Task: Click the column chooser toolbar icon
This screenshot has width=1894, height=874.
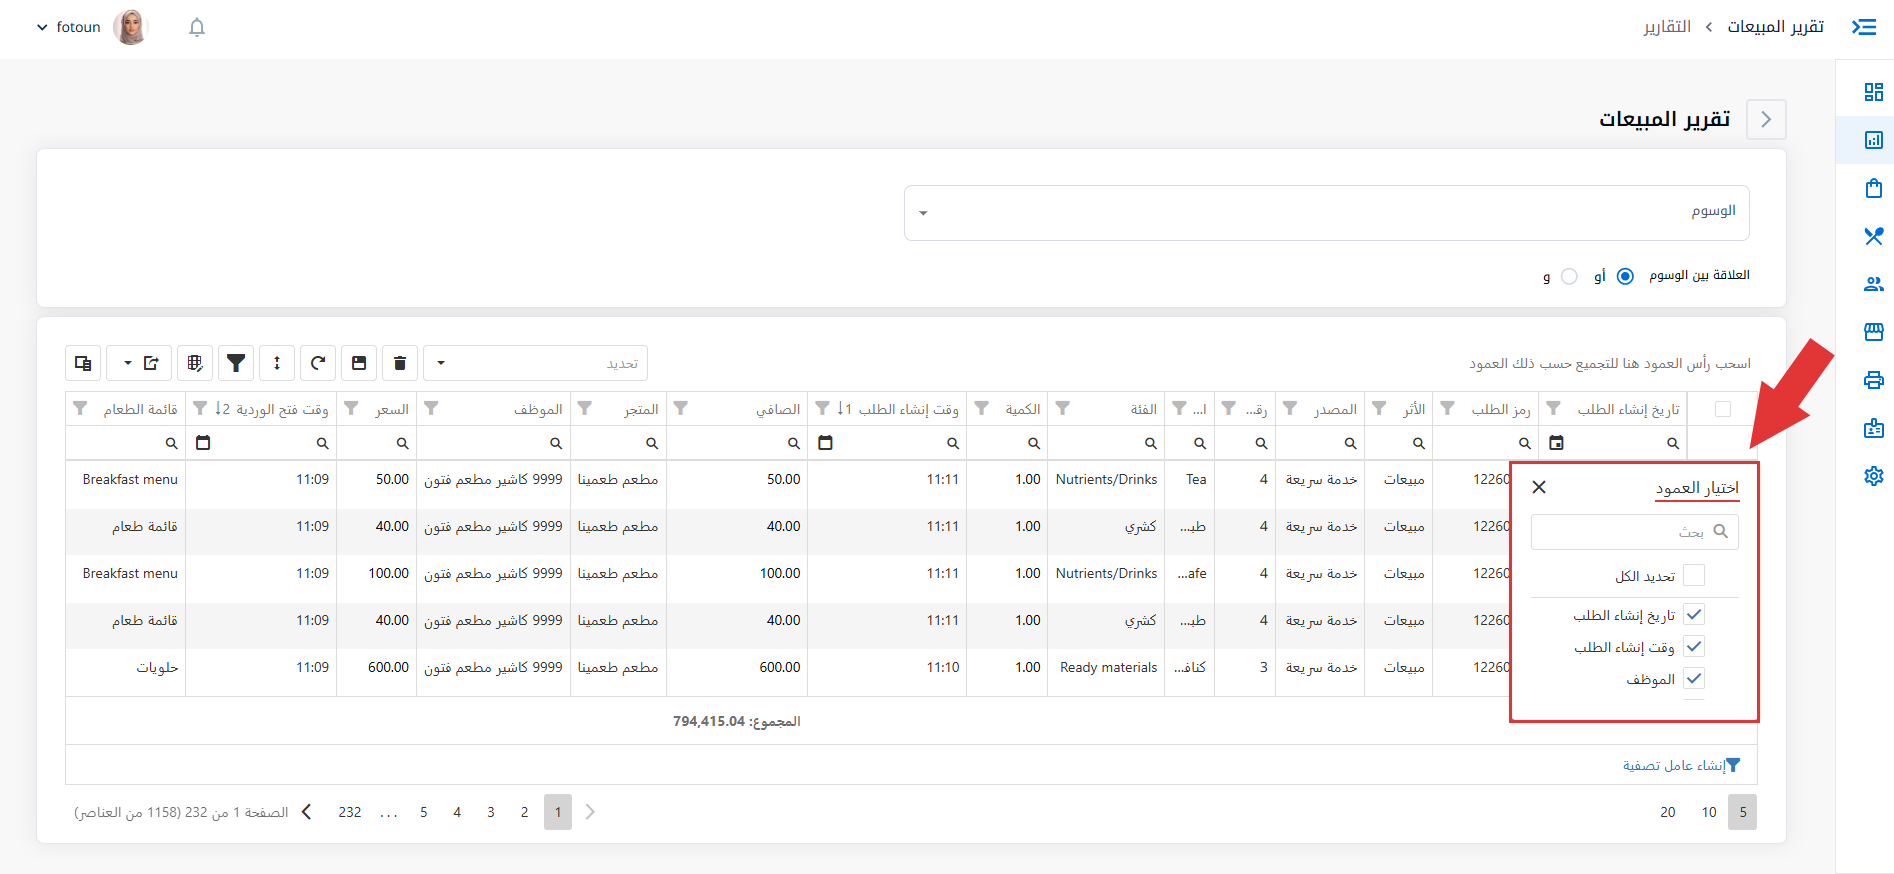Action: (83, 363)
